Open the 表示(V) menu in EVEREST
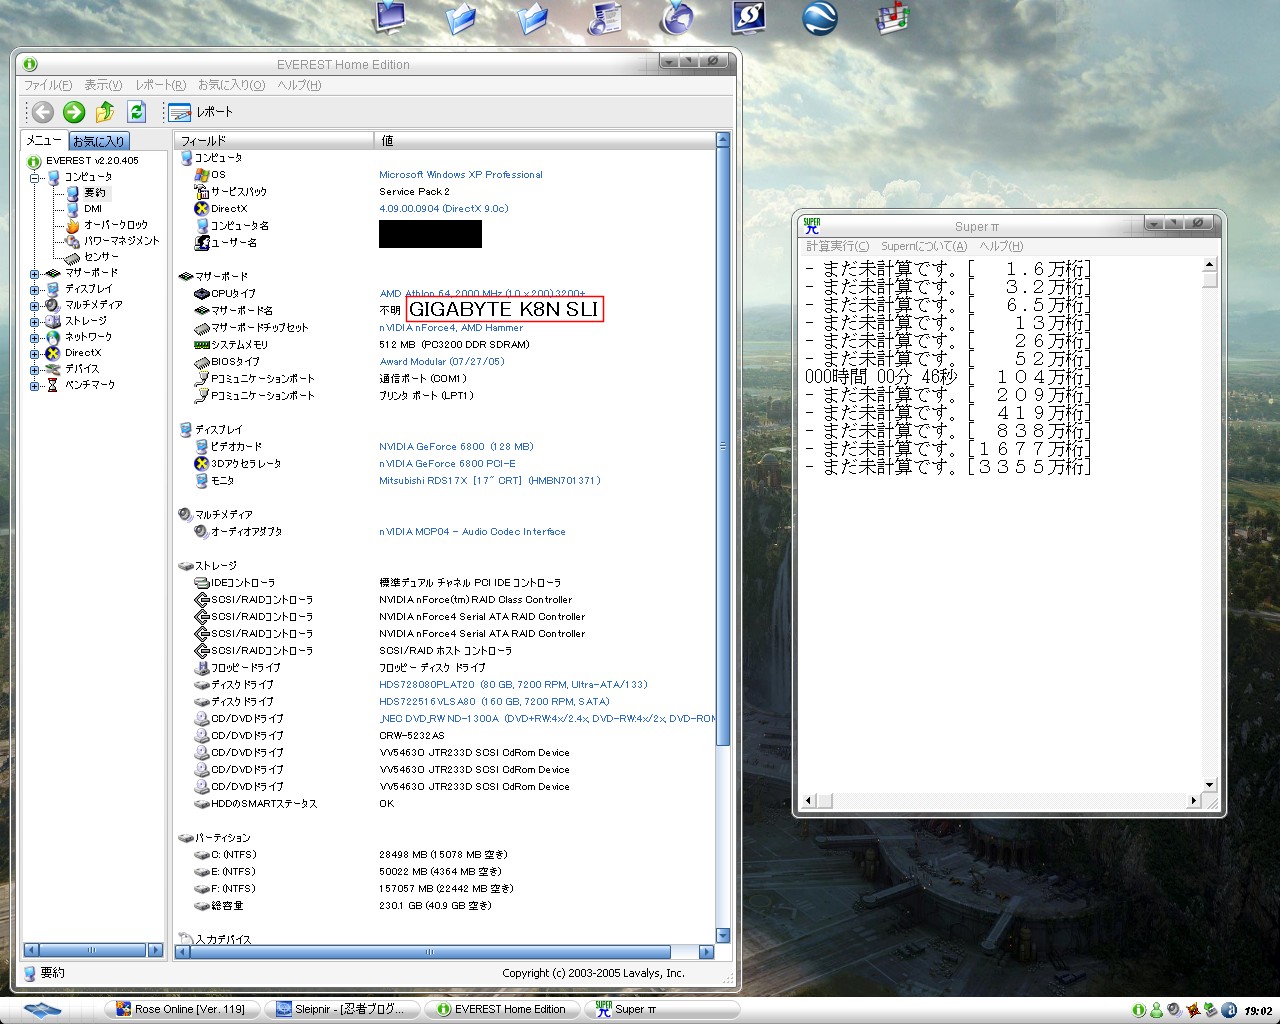Image resolution: width=1280 pixels, height=1024 pixels. 103,86
